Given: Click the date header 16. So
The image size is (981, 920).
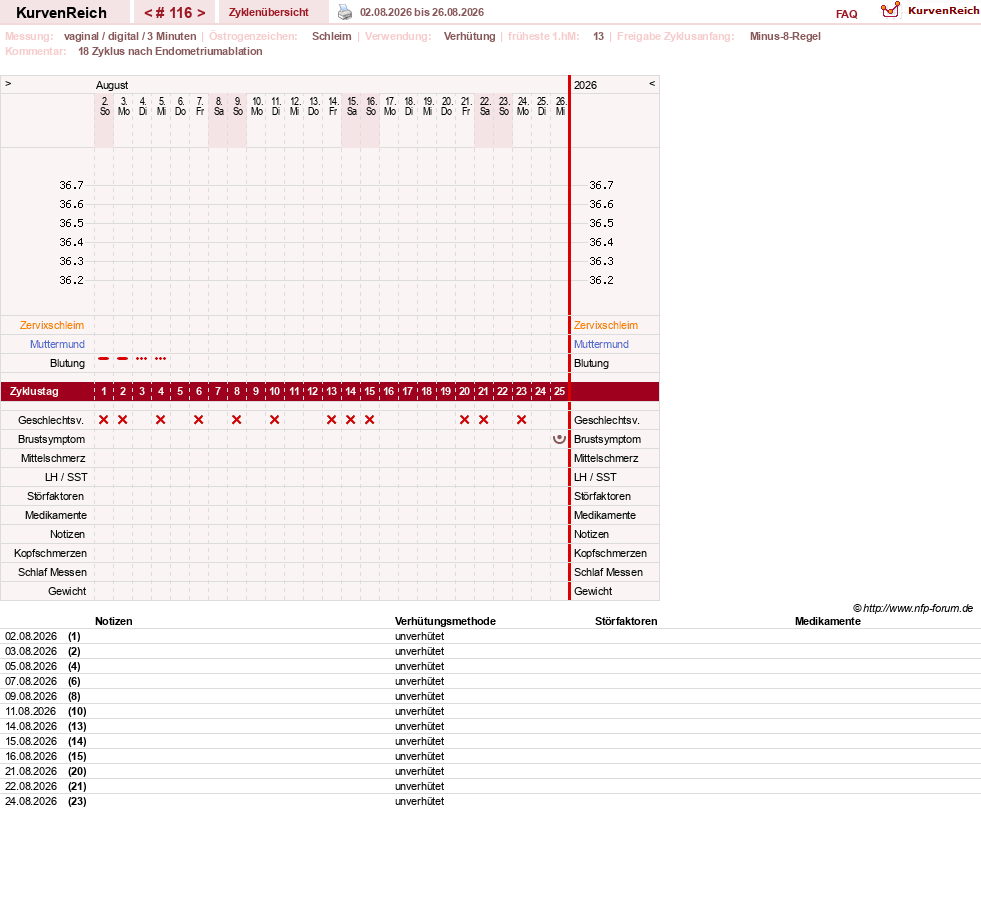Looking at the screenshot, I should click(x=371, y=106).
